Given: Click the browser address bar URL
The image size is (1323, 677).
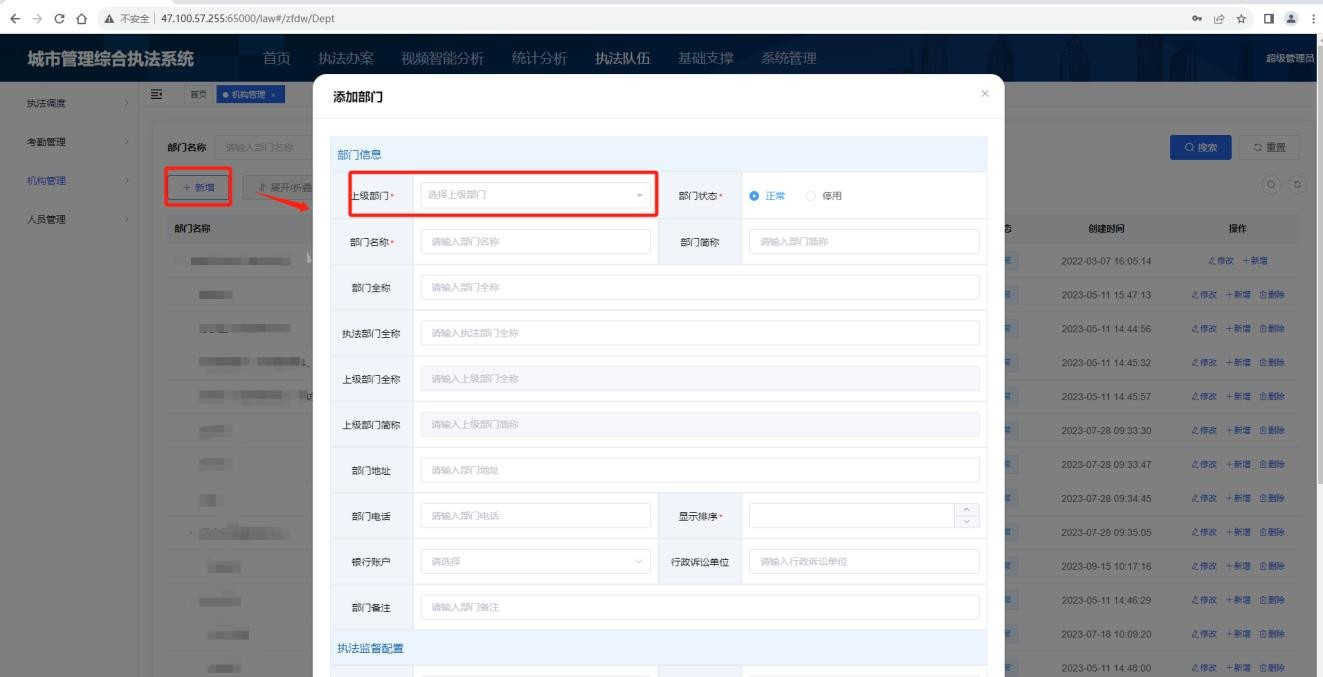Looking at the screenshot, I should click(247, 19).
